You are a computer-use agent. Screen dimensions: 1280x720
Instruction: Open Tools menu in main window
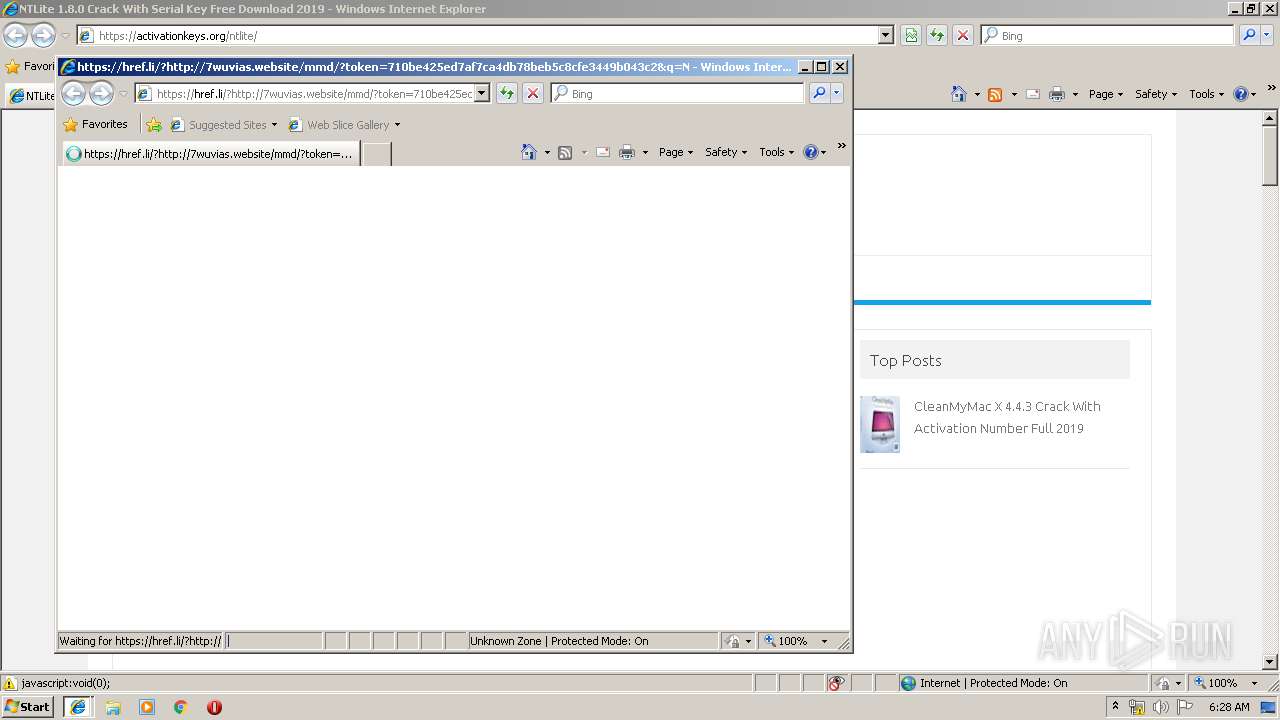(x=1207, y=94)
